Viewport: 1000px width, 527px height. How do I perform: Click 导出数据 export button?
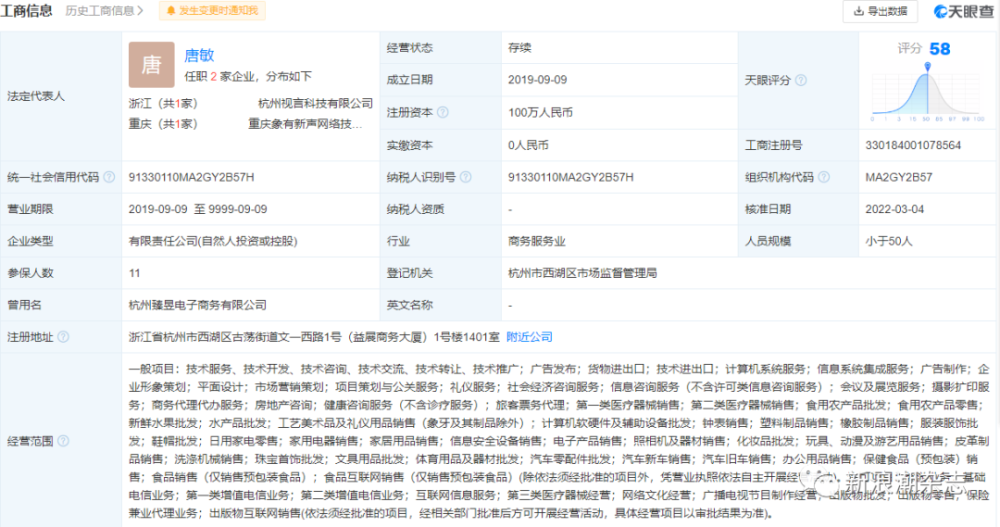[880, 11]
